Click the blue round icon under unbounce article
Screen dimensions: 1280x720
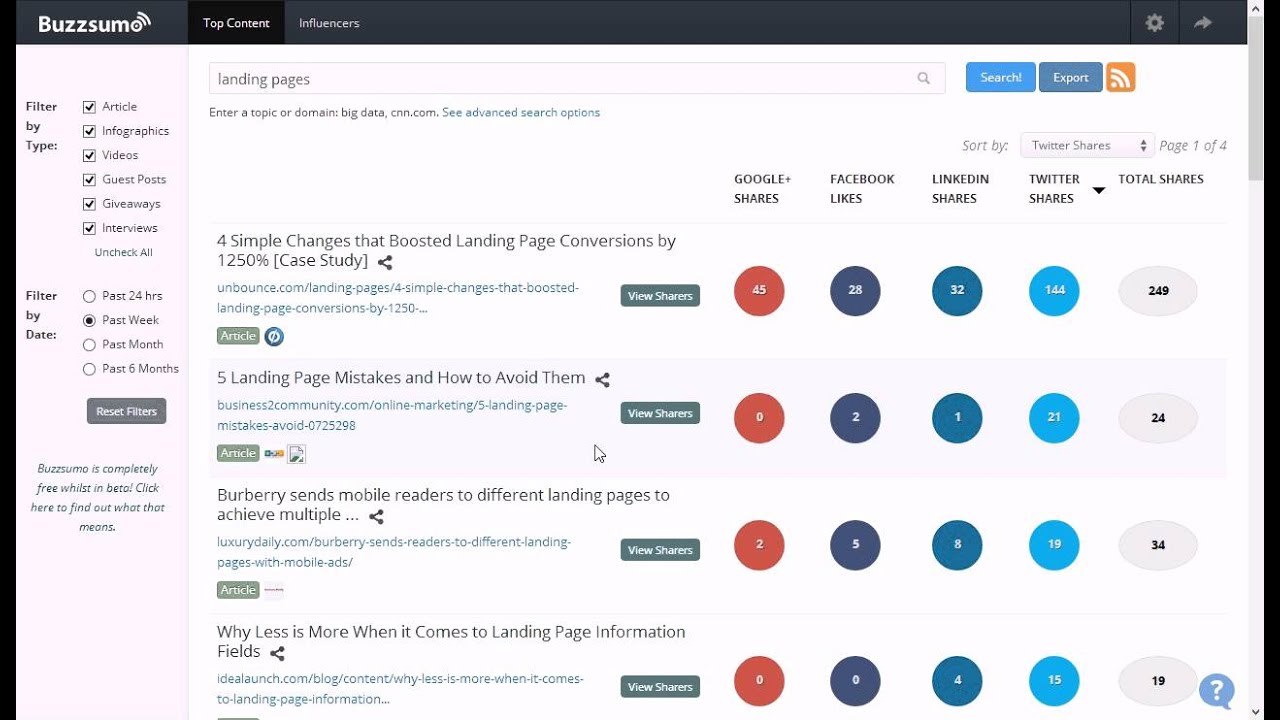point(274,336)
